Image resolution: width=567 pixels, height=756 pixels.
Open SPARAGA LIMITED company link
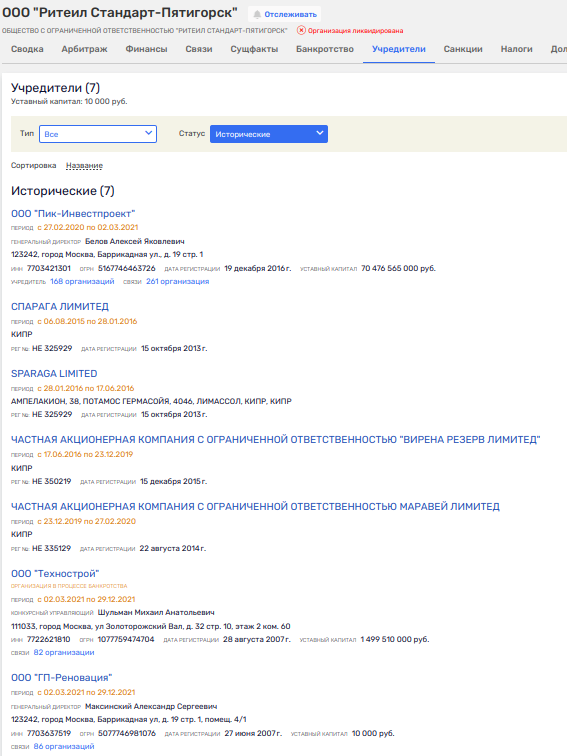coord(54,374)
